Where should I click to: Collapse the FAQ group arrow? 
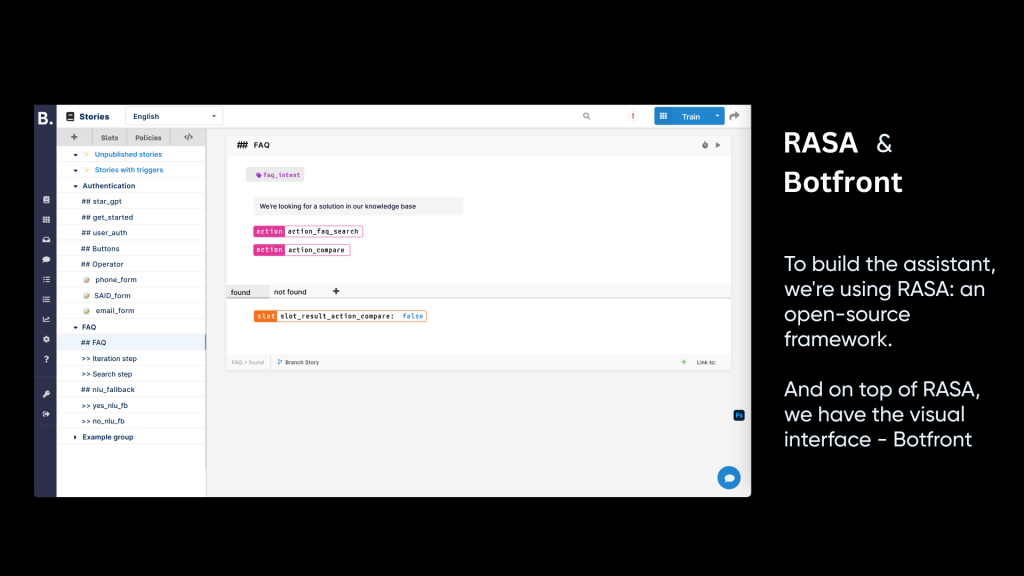(75, 327)
